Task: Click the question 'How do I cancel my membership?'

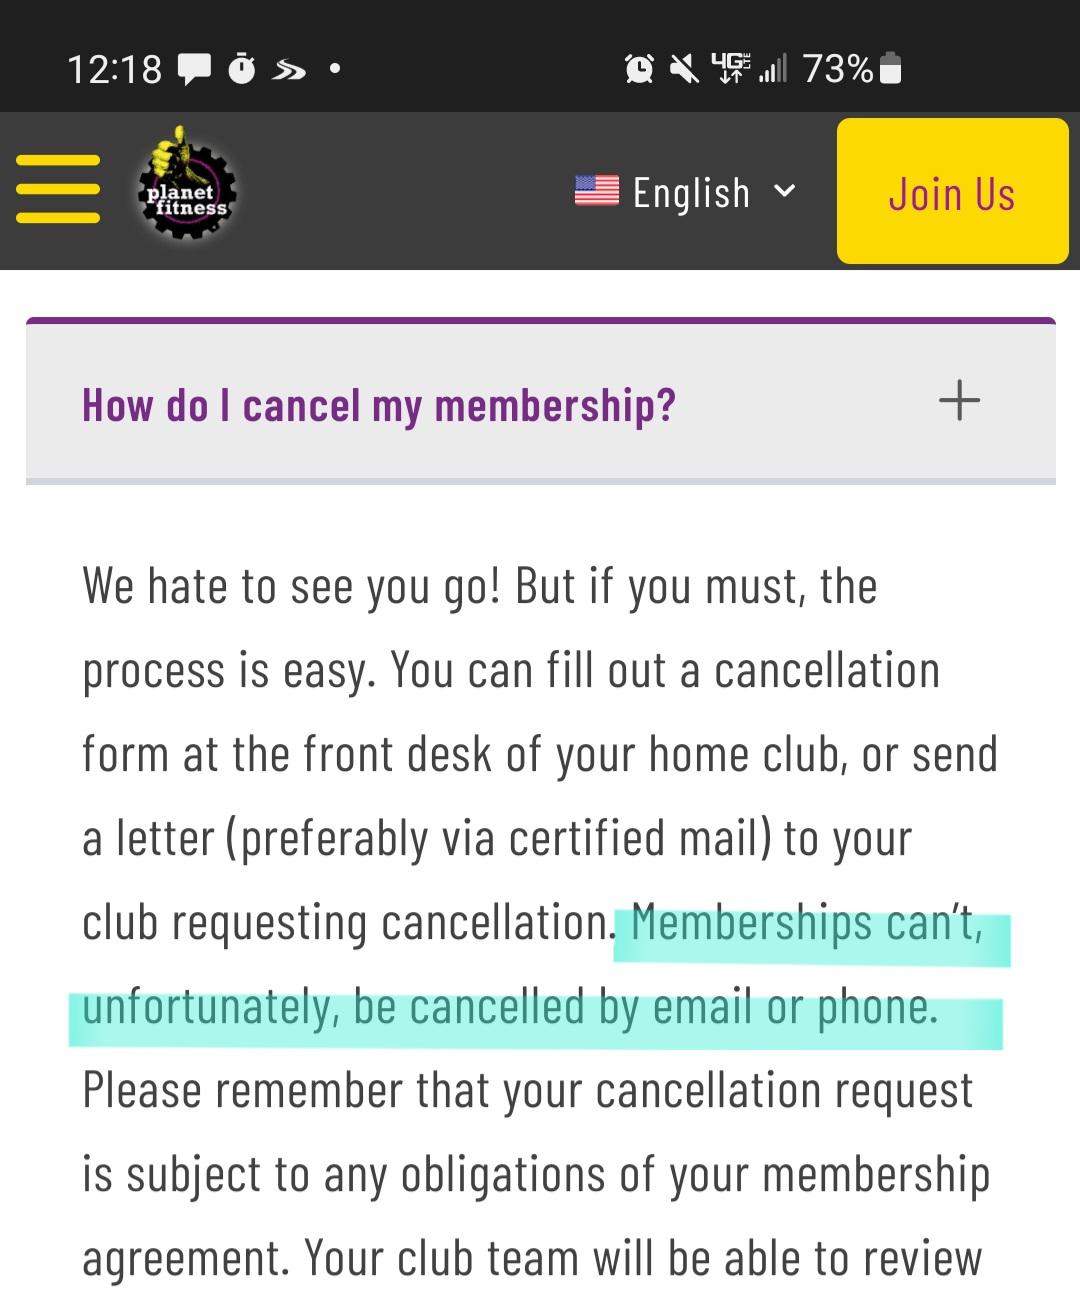Action: coord(379,404)
